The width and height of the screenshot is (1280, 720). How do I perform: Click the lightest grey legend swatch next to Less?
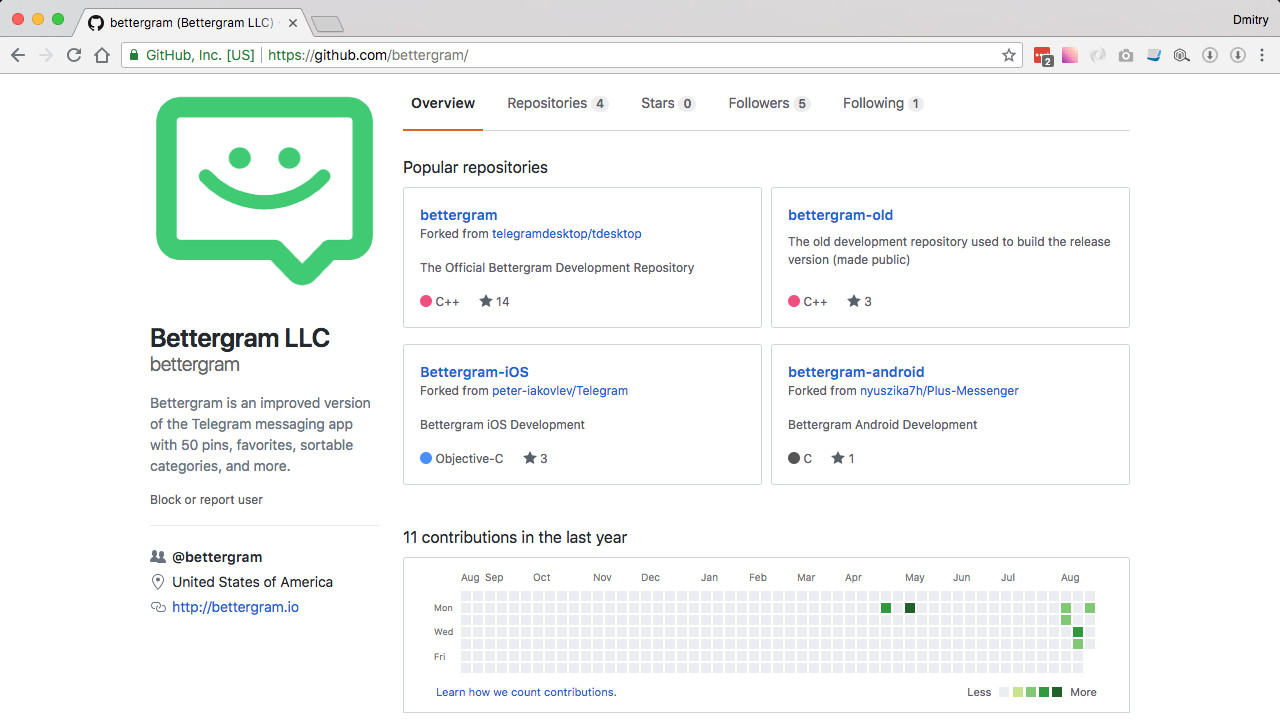[x=1004, y=692]
